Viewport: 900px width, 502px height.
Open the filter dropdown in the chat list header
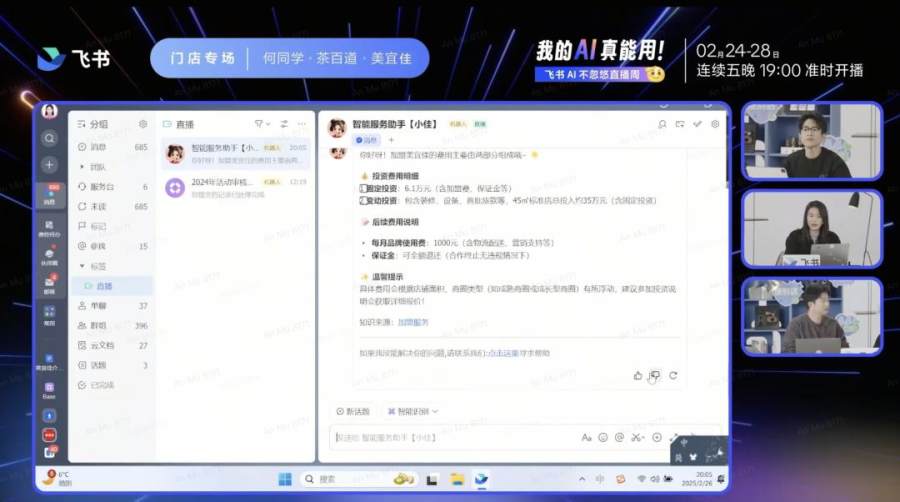pyautogui.click(x=260, y=124)
